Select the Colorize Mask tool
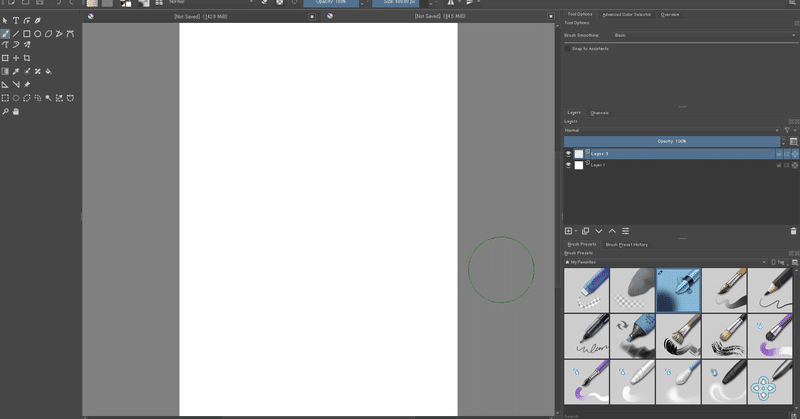800x419 pixels. (27, 71)
